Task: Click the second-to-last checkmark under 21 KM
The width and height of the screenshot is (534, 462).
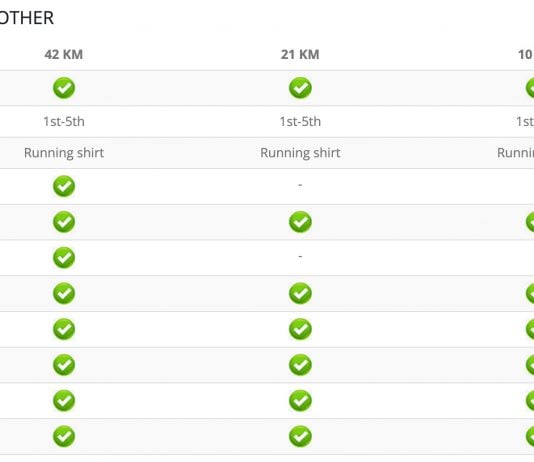Action: pyautogui.click(x=300, y=400)
